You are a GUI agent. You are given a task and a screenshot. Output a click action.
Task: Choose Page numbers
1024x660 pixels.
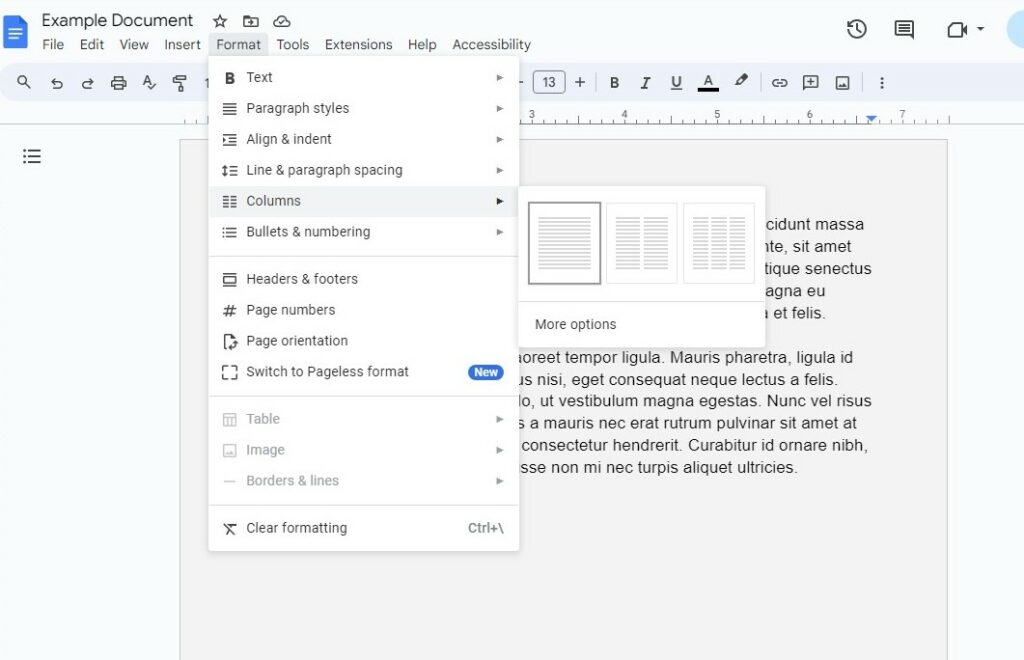[x=364, y=310]
